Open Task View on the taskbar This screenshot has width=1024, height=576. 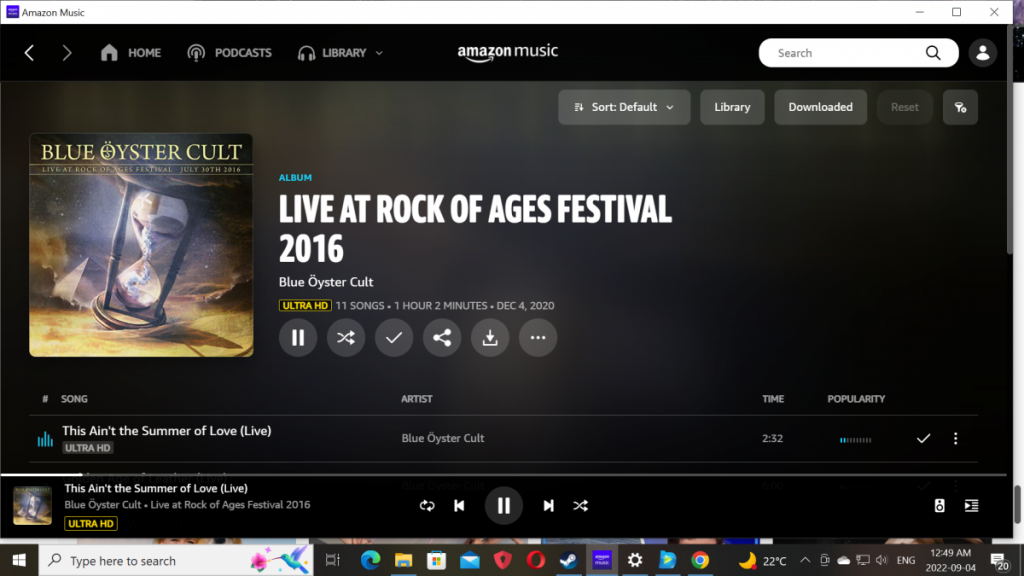pyautogui.click(x=333, y=560)
